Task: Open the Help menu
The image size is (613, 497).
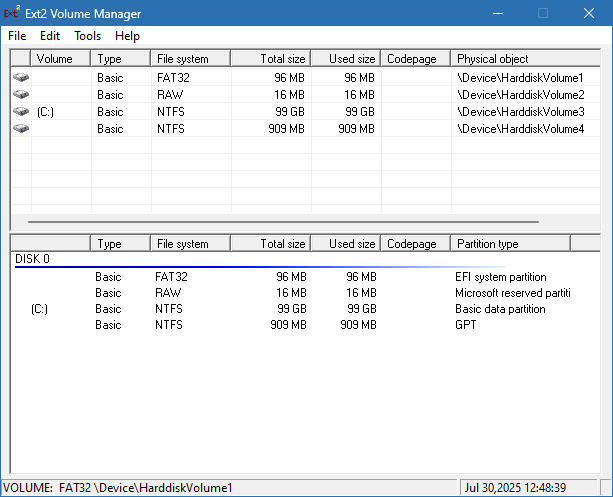Action: (x=127, y=36)
